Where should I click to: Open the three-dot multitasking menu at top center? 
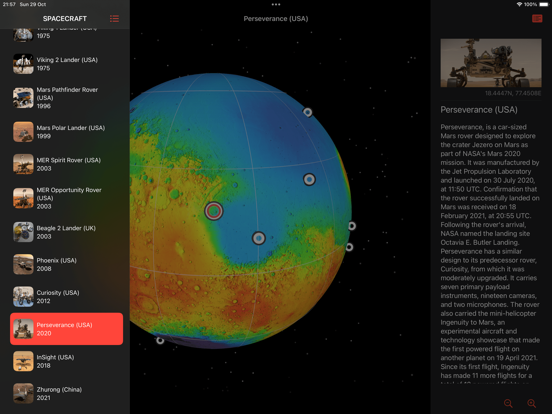click(x=276, y=5)
